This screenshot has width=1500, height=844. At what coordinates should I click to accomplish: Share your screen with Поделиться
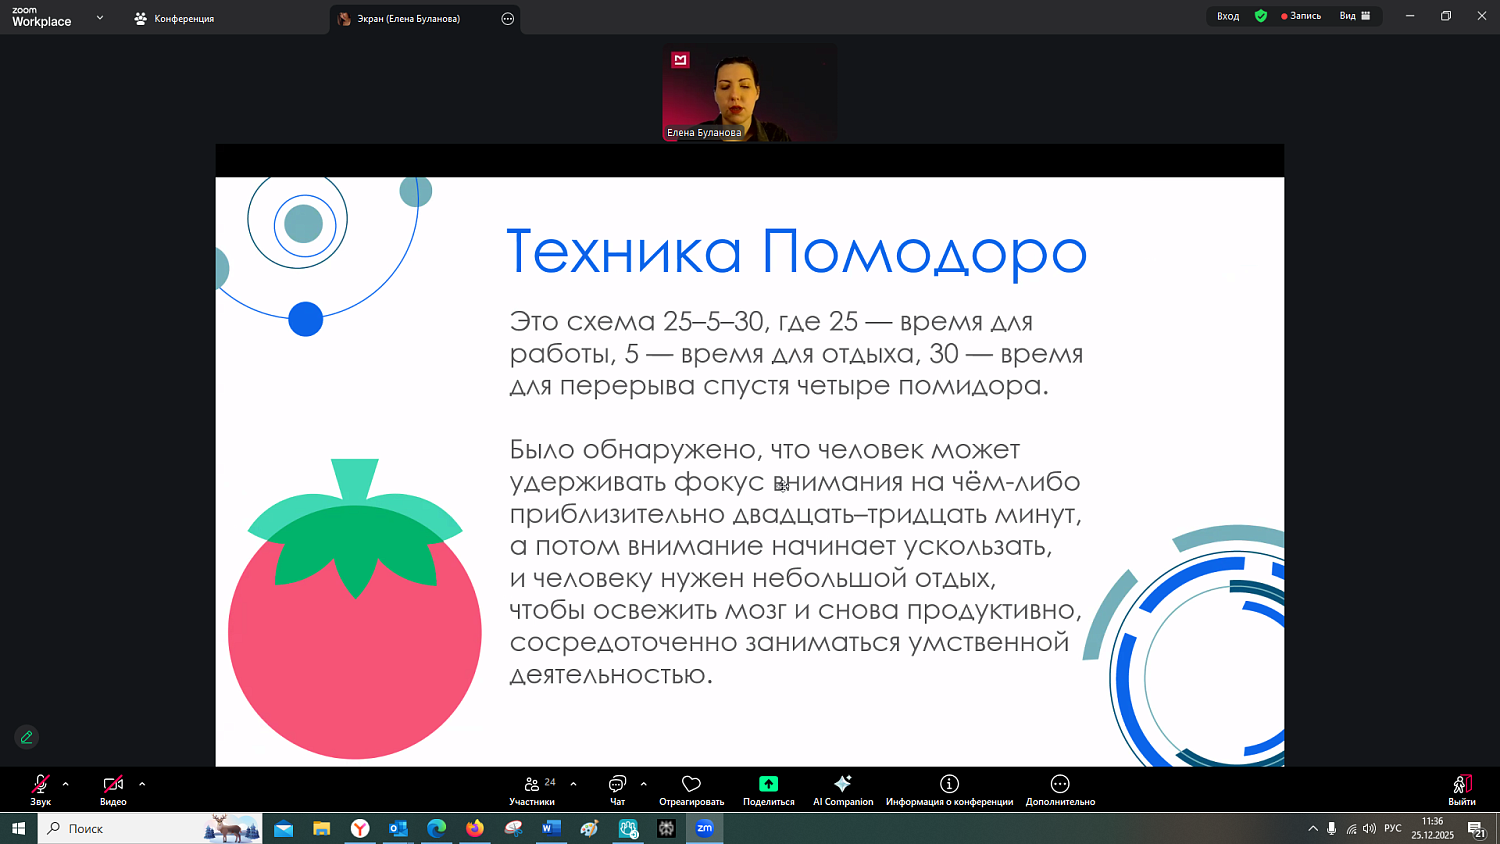click(x=767, y=790)
